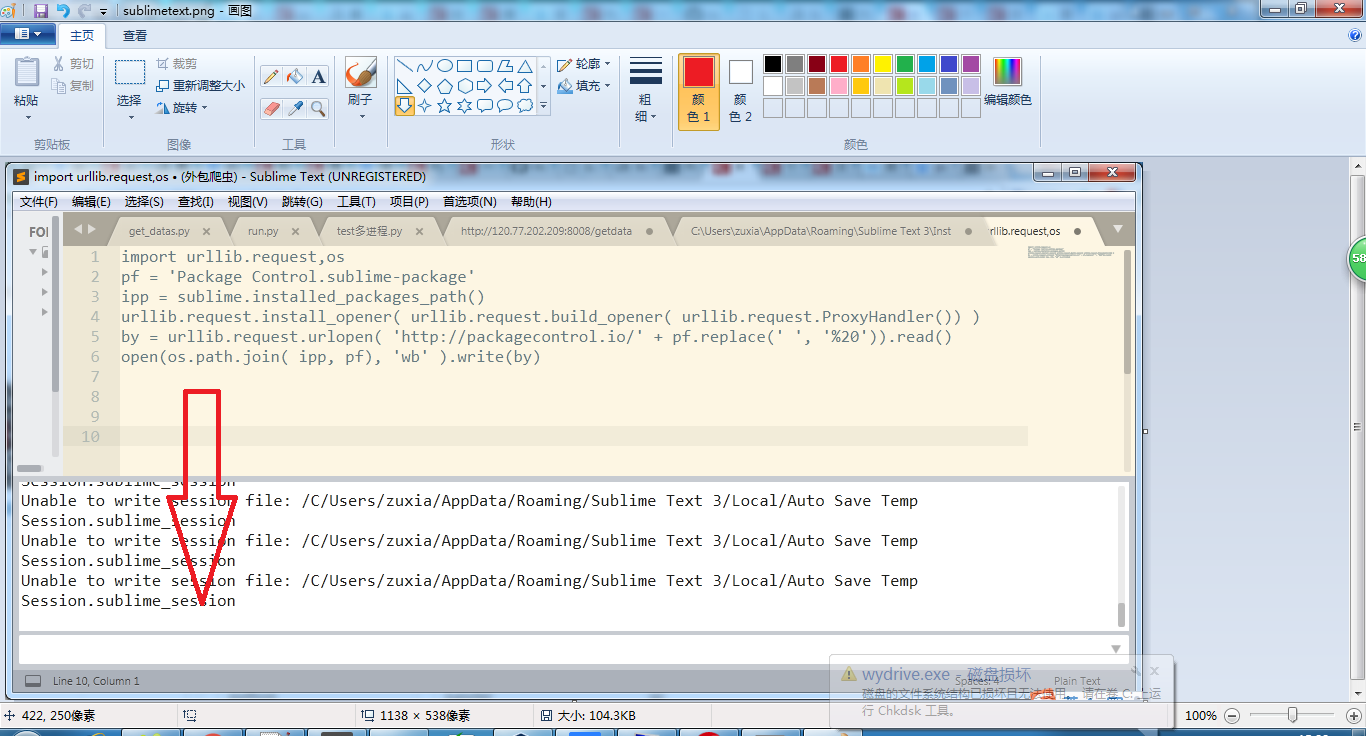Choose the straight Line shape
This screenshot has width=1366, height=736.
(405, 66)
